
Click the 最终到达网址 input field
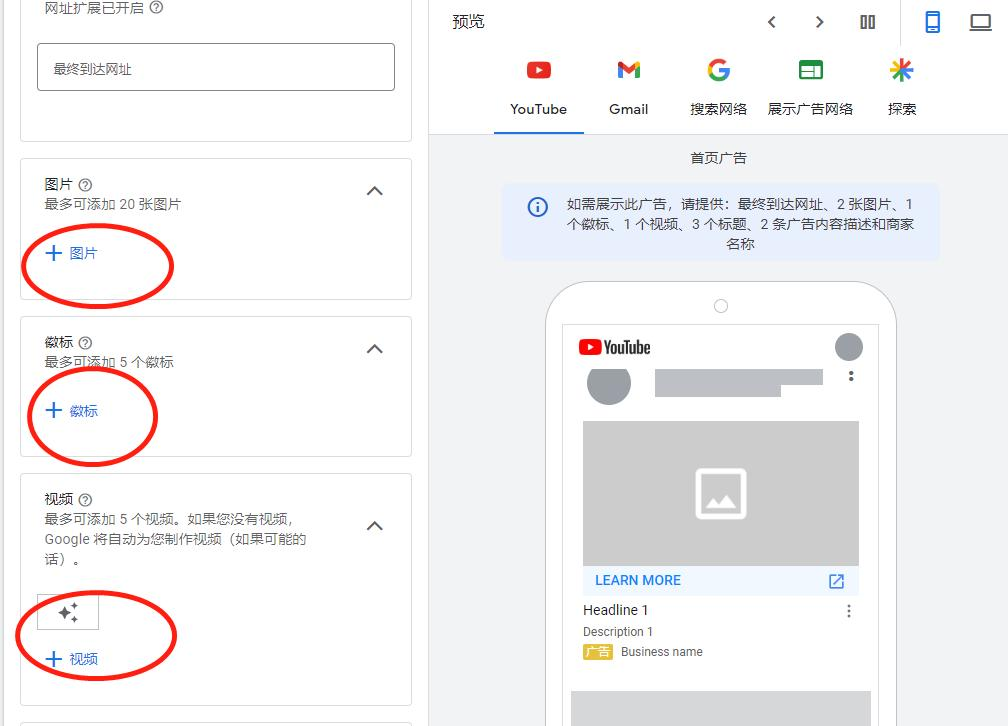[x=215, y=66]
